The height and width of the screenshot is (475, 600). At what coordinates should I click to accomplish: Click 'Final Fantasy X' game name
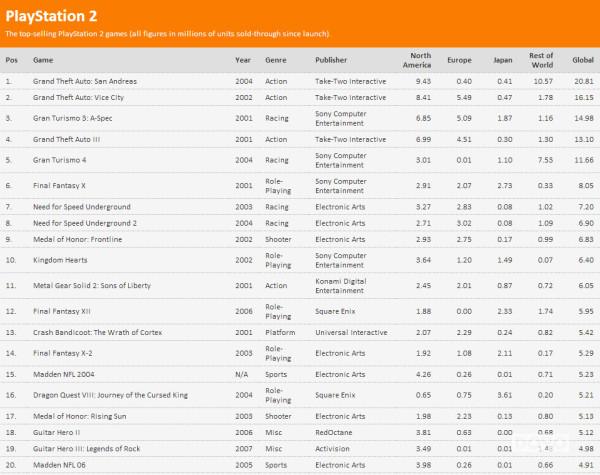click(59, 186)
